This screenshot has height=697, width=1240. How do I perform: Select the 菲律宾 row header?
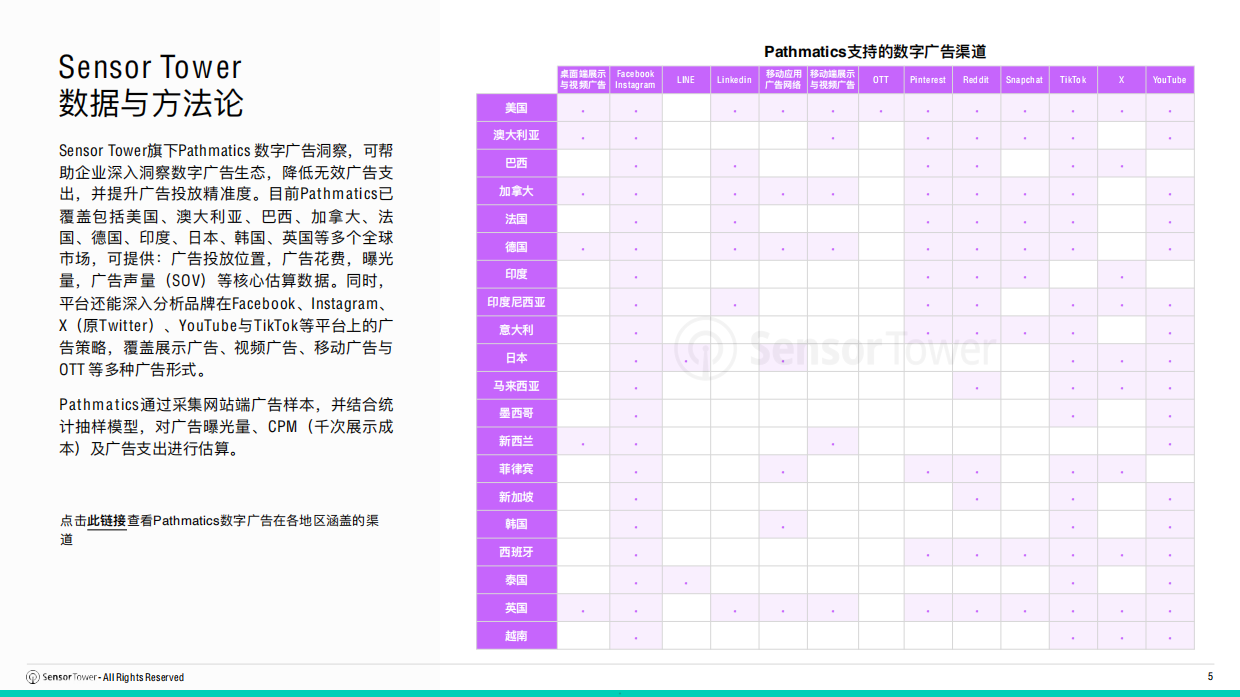point(516,469)
